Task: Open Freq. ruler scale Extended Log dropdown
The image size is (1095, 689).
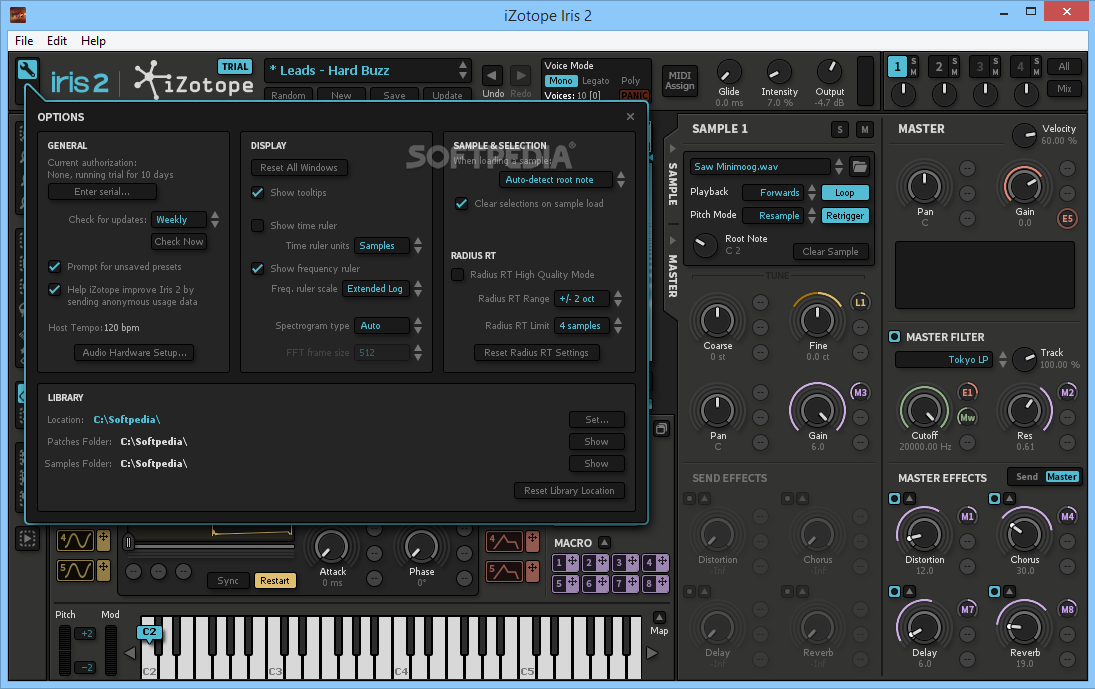Action: tap(376, 289)
